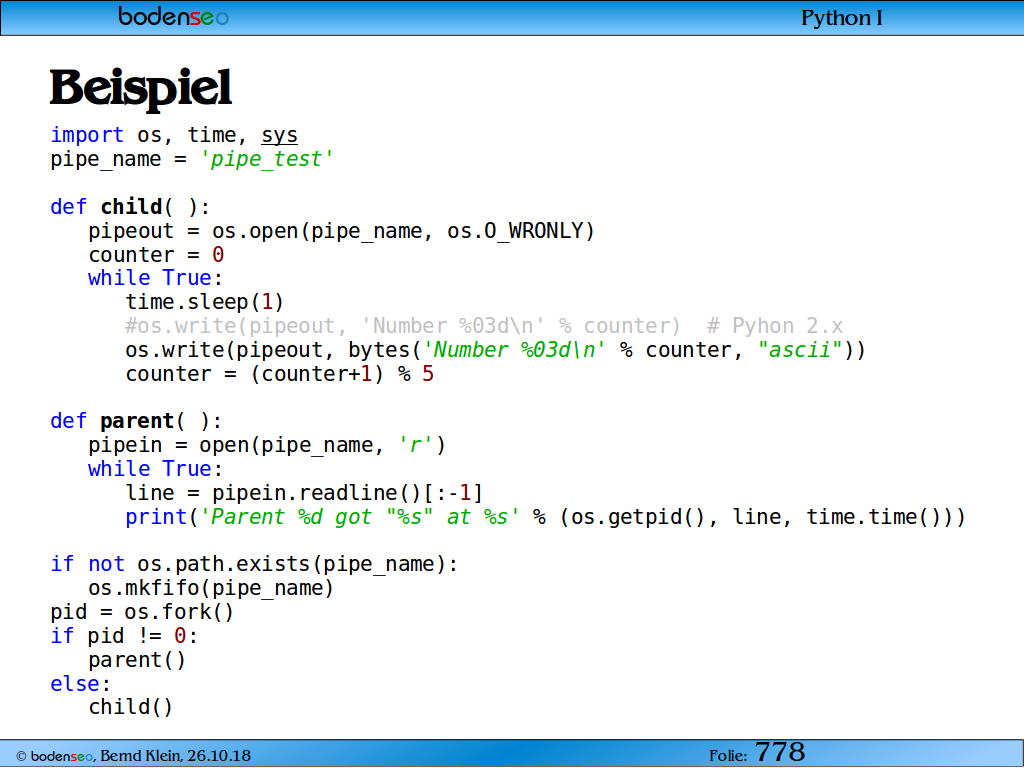Click 'while True:' inside parent function
Image resolution: width=1024 pixels, height=768 pixels.
tap(155, 469)
